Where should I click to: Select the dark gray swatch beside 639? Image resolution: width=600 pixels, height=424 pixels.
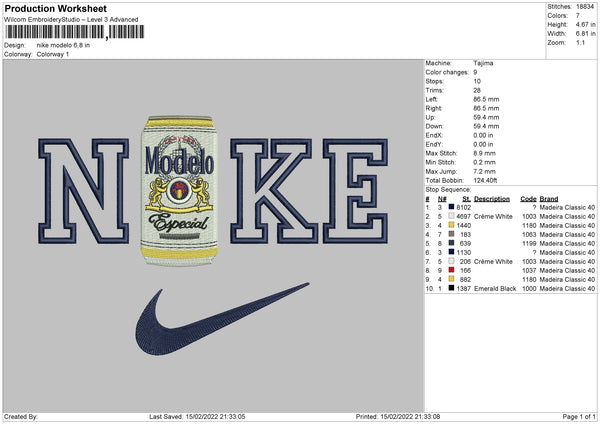click(x=451, y=243)
